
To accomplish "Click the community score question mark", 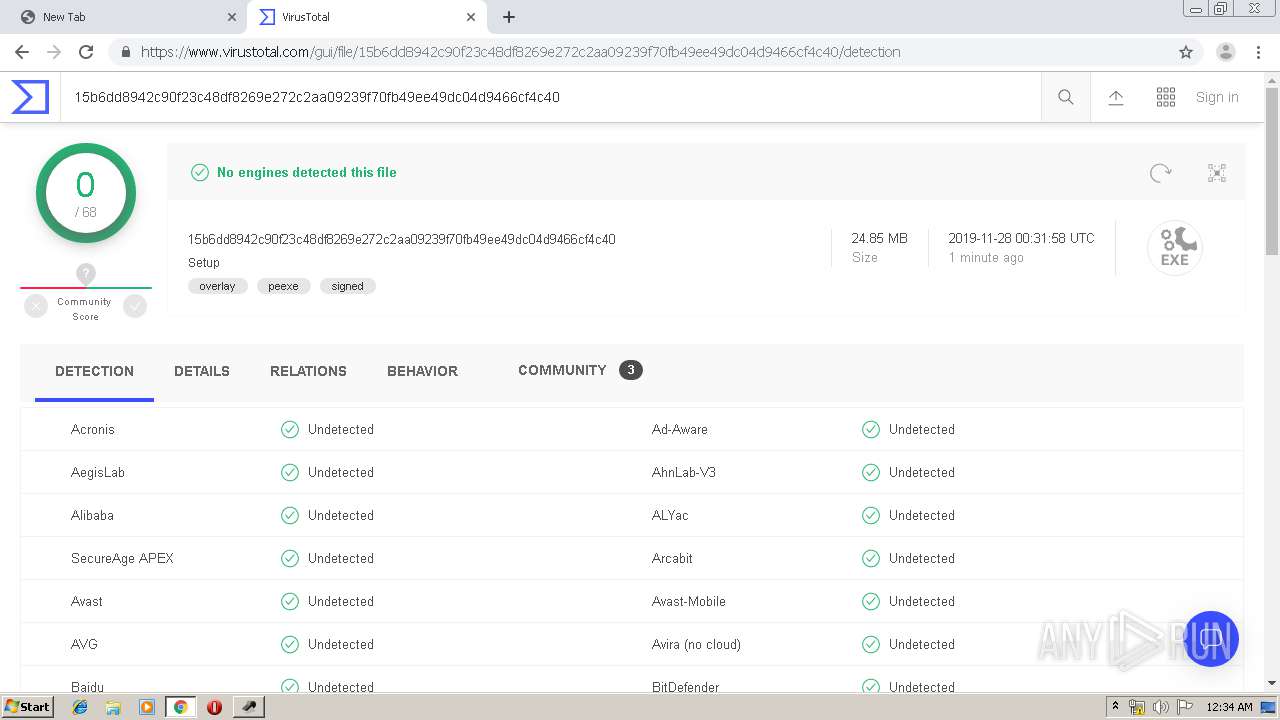I will (x=86, y=273).
